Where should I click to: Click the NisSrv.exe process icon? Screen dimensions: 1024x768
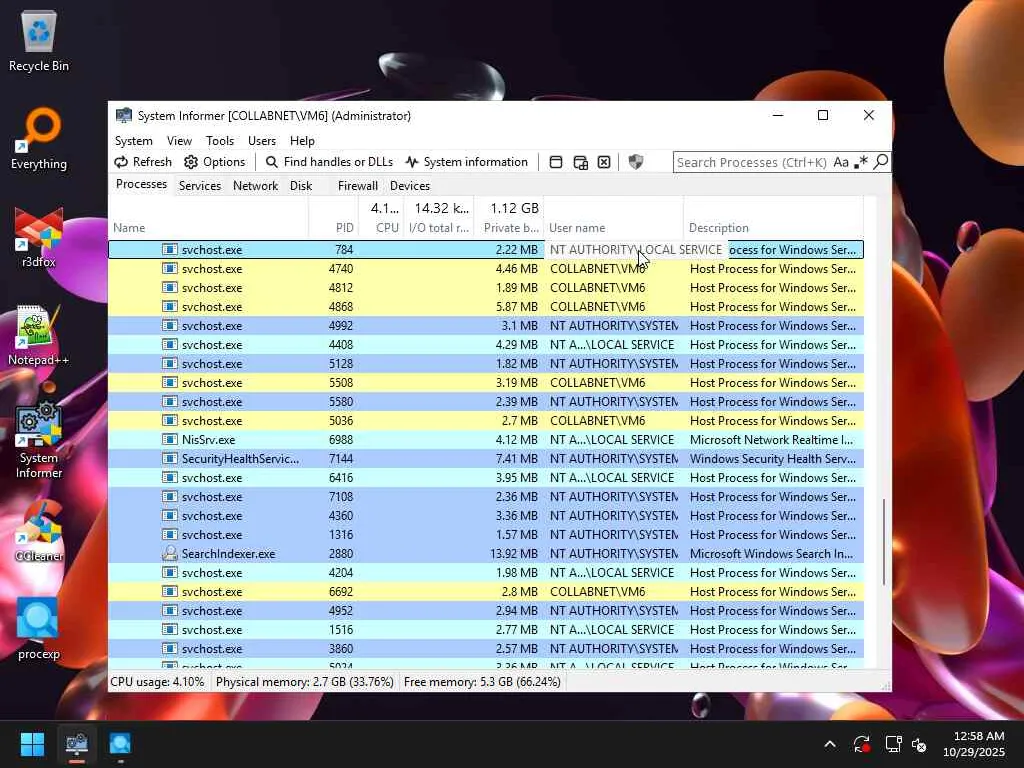170,440
